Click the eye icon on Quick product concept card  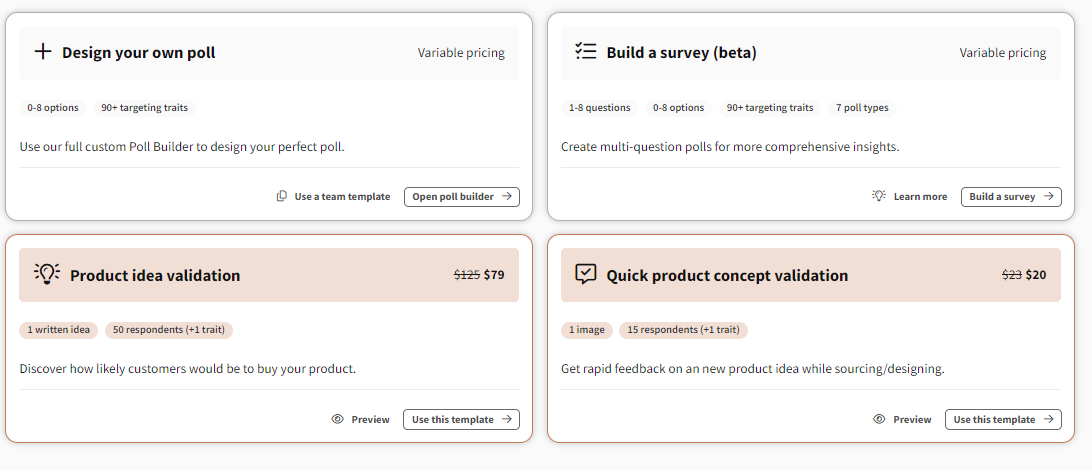point(880,419)
